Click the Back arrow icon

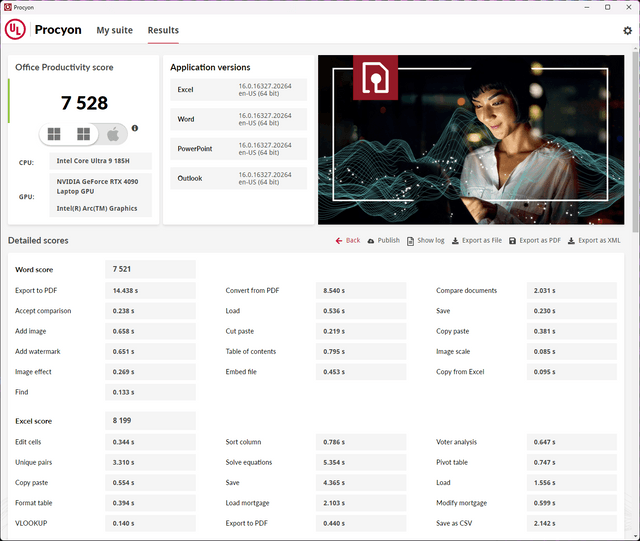coord(339,241)
